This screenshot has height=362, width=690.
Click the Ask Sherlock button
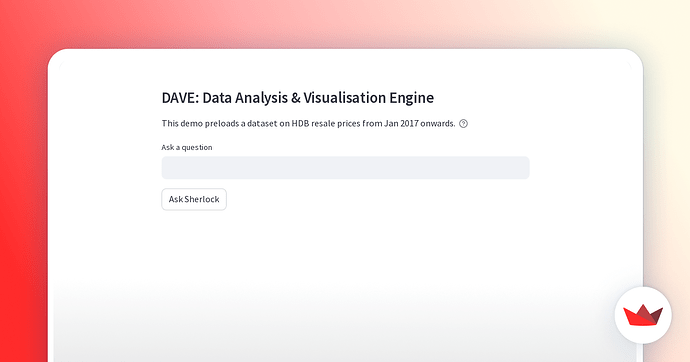[194, 199]
